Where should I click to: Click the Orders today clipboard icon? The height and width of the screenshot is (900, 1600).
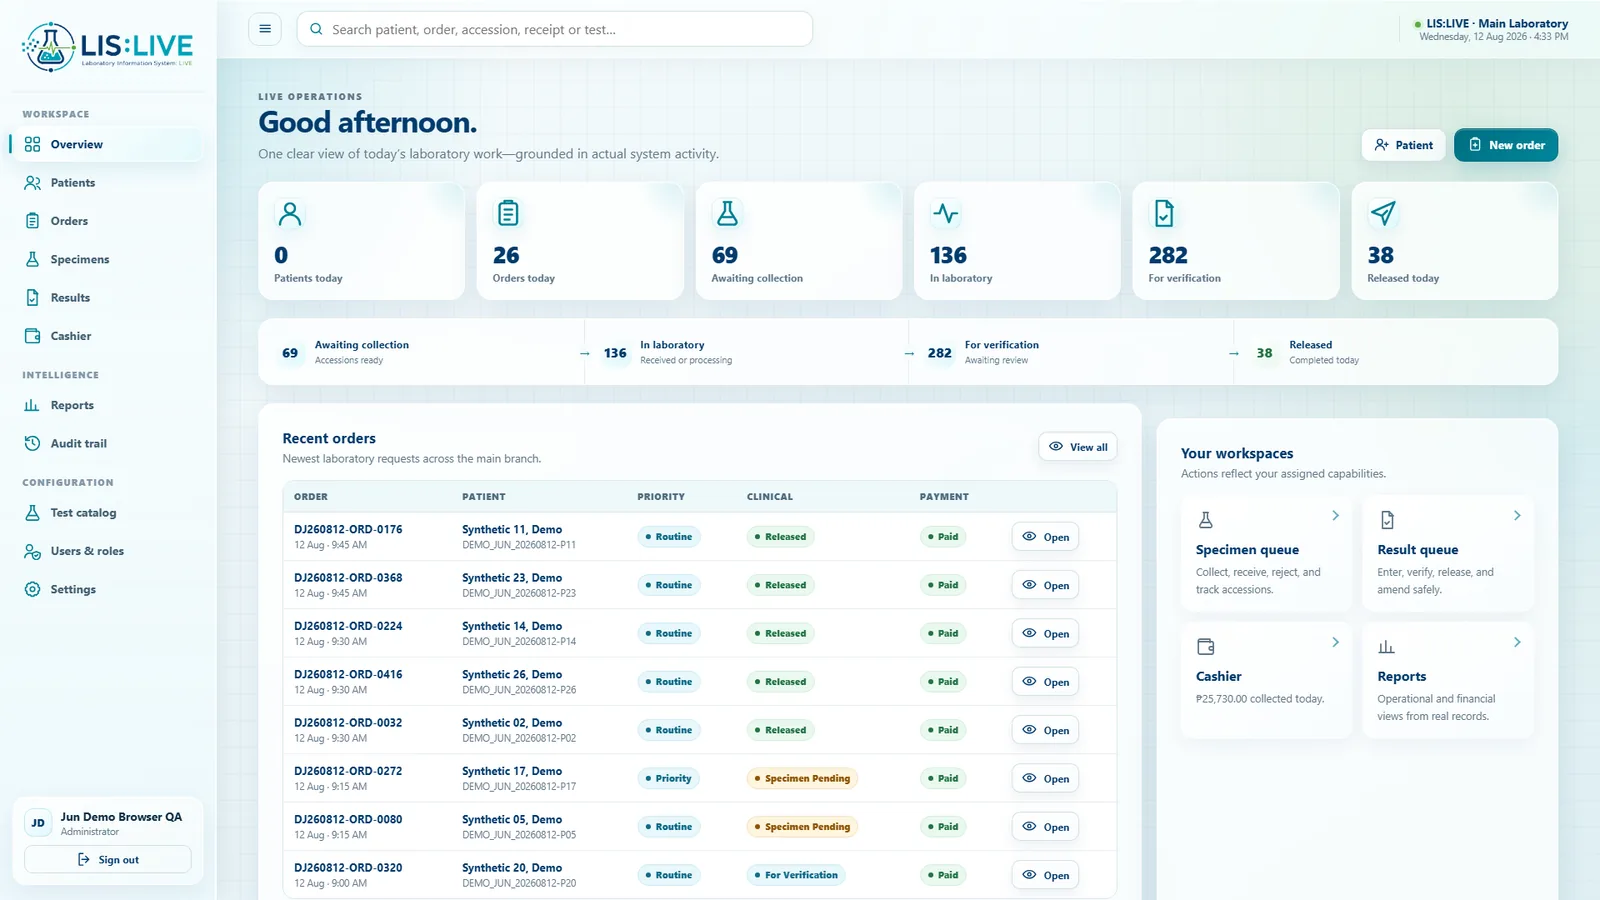coord(508,213)
